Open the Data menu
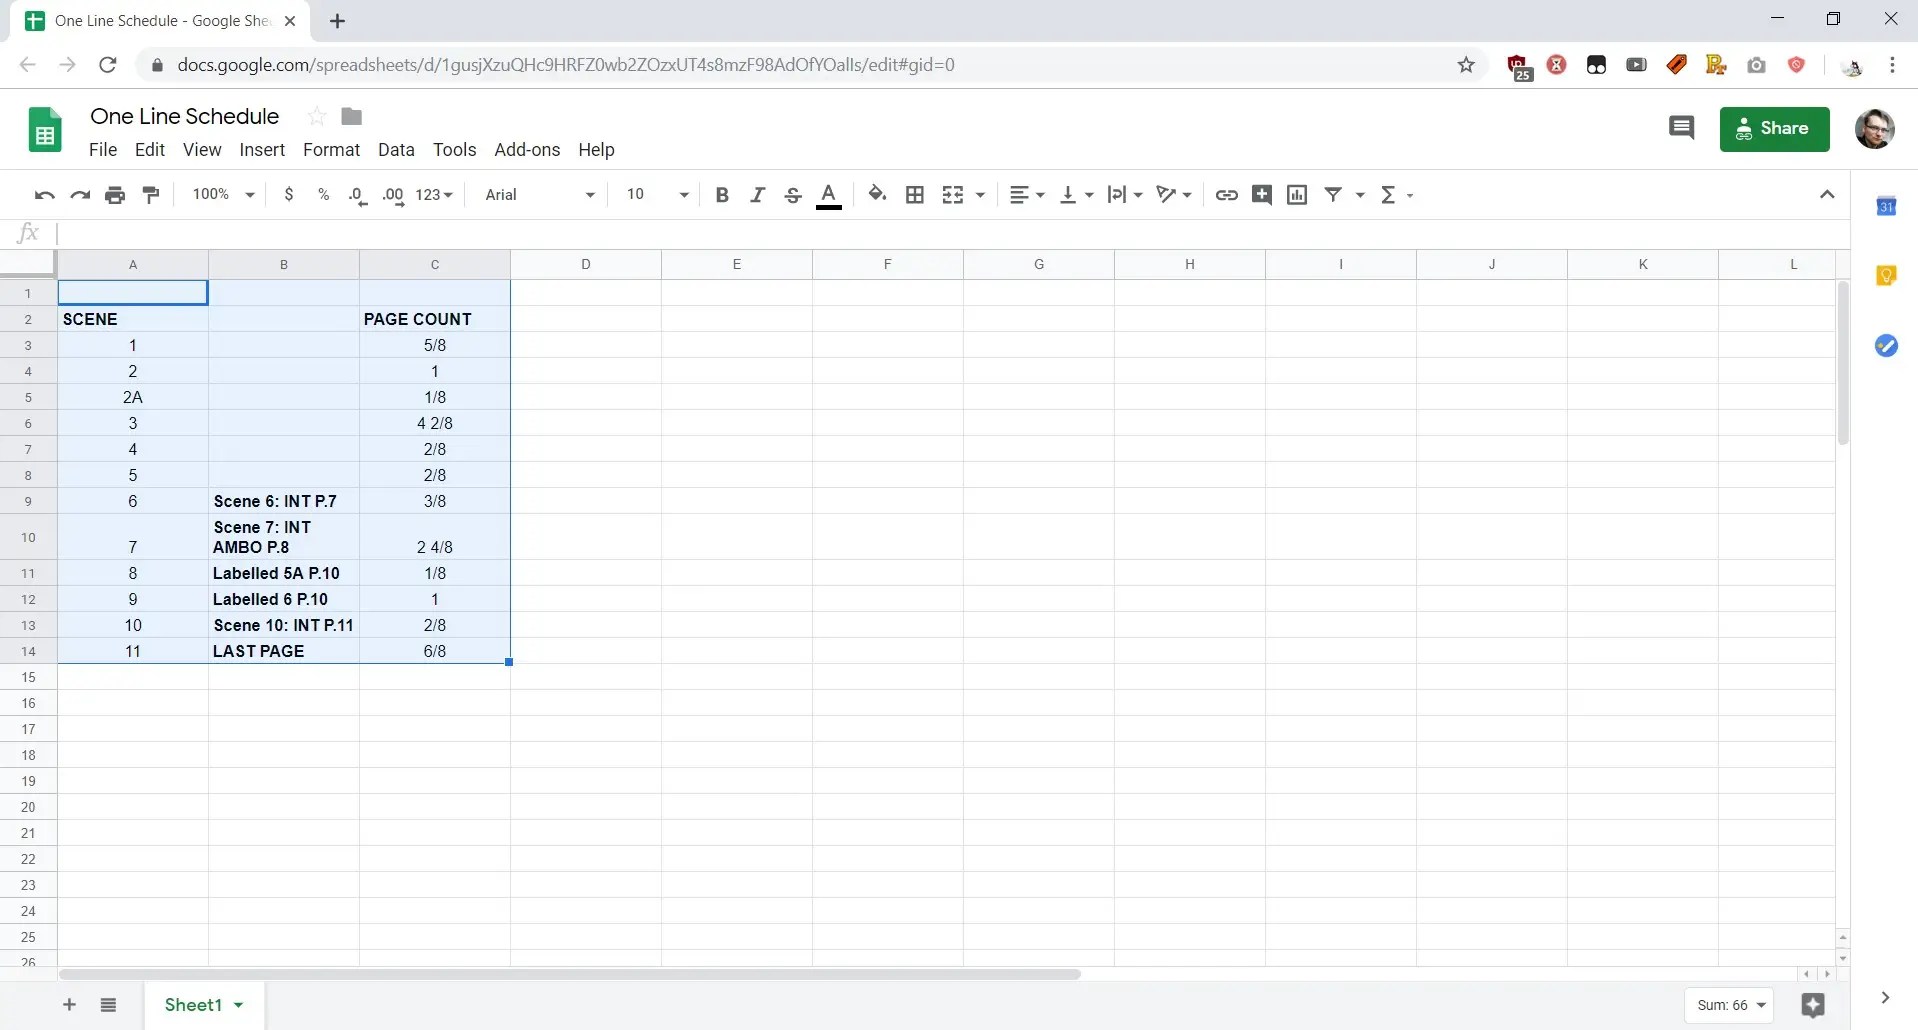The height and width of the screenshot is (1030, 1918). click(x=396, y=150)
